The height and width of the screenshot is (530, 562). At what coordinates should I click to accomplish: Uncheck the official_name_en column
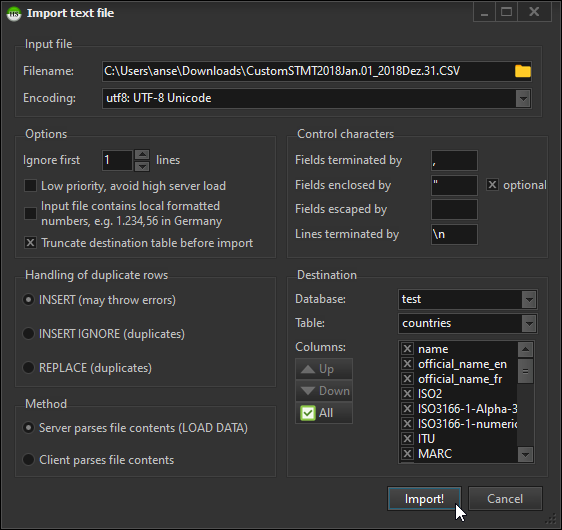(407, 364)
